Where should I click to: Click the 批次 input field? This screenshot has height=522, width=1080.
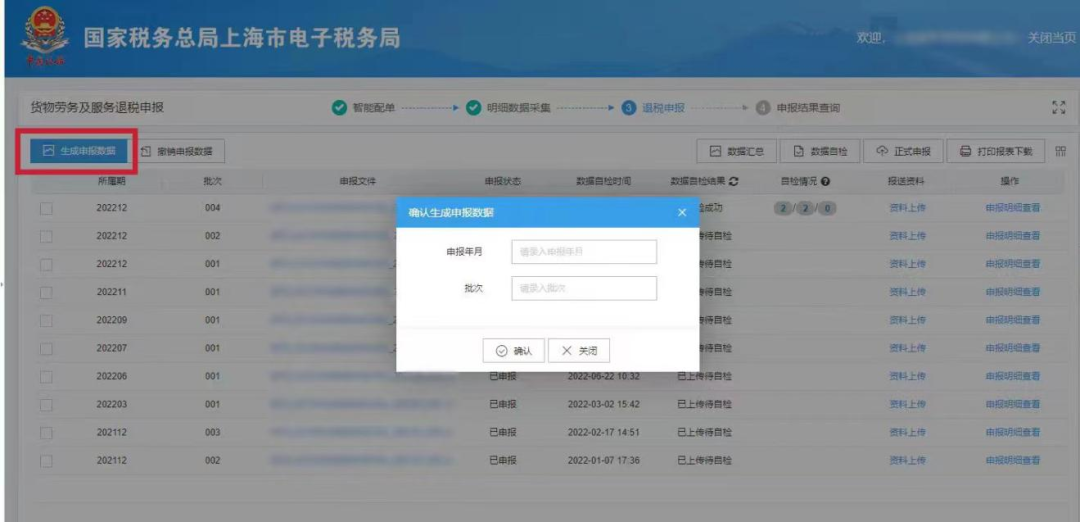click(x=584, y=288)
